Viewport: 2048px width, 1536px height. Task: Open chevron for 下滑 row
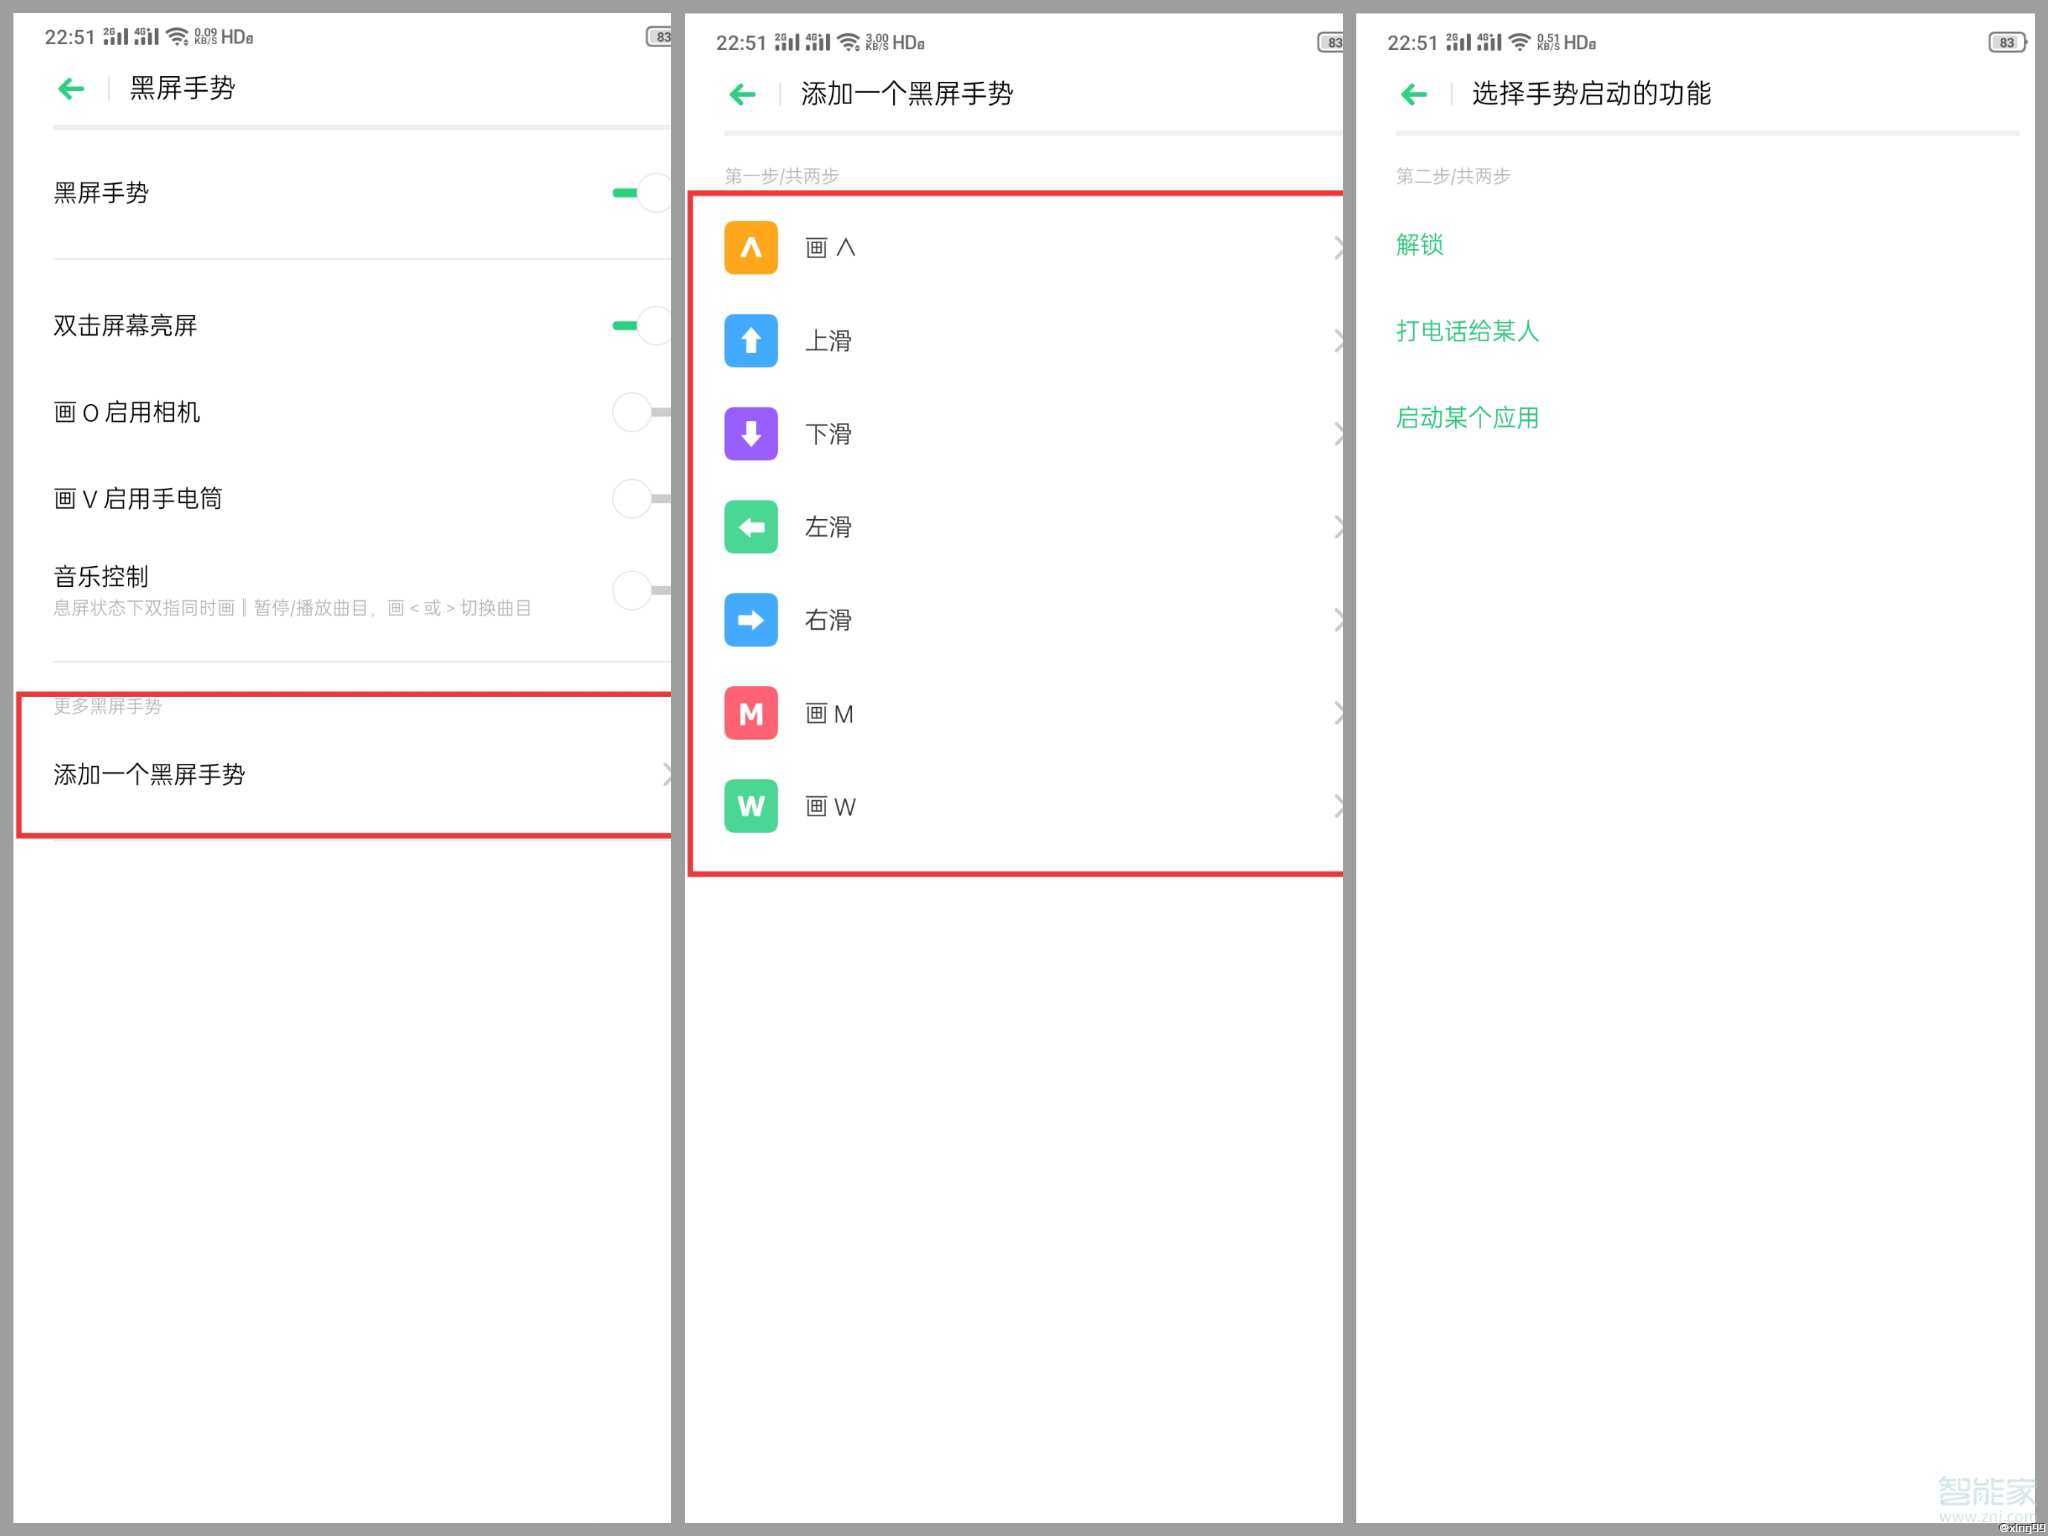pos(1338,434)
